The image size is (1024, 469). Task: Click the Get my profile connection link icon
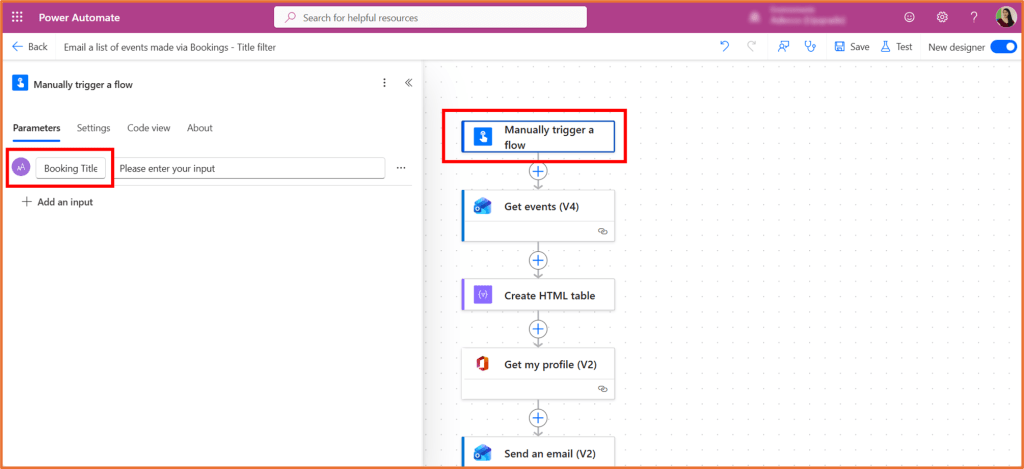click(603, 389)
